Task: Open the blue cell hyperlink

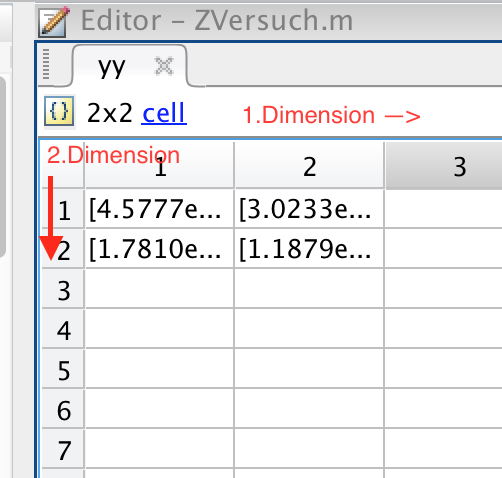Action: pos(164,113)
